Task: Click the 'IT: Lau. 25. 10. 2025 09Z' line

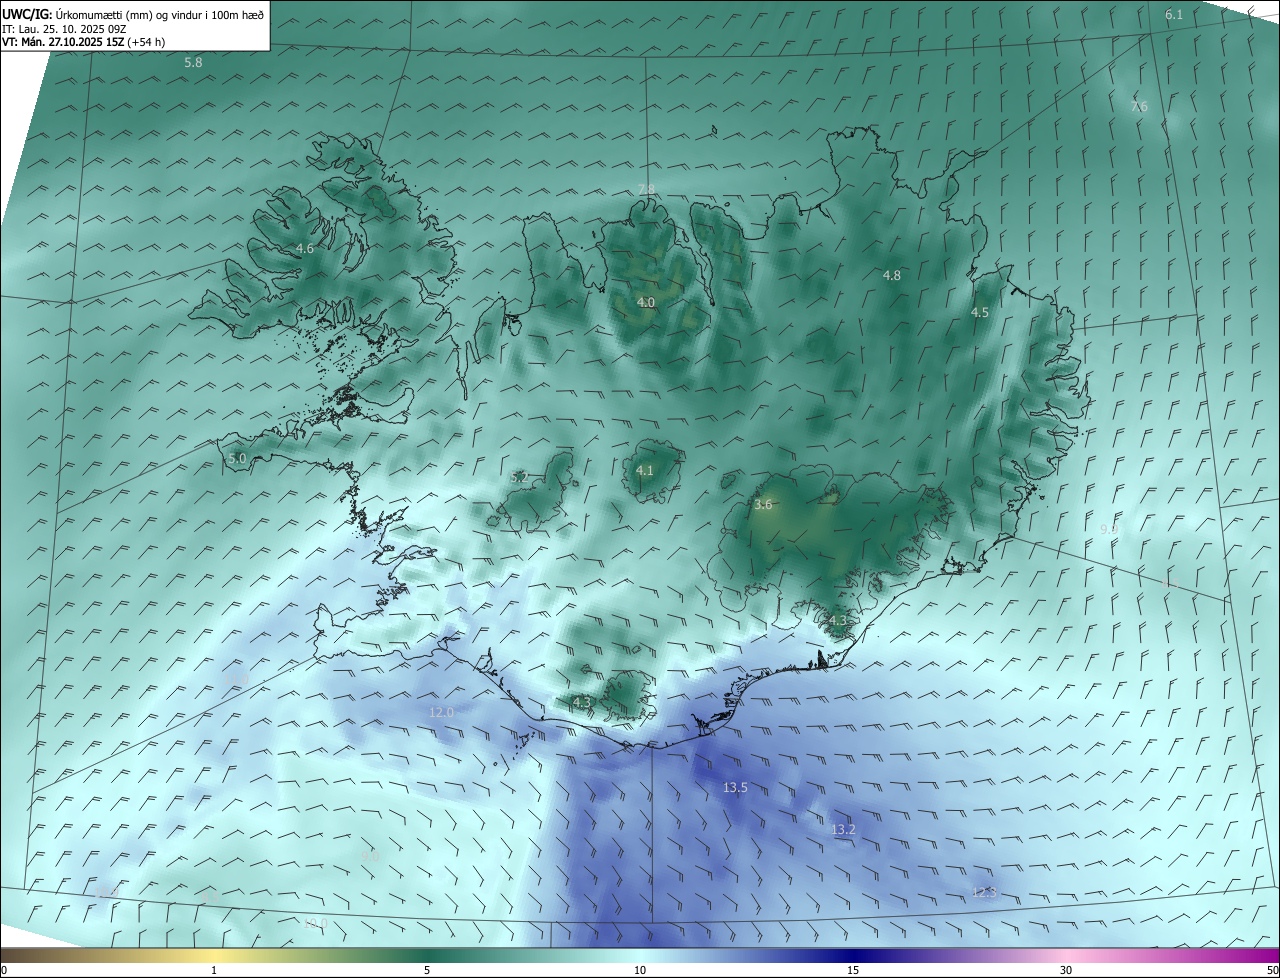Action: (x=64, y=28)
